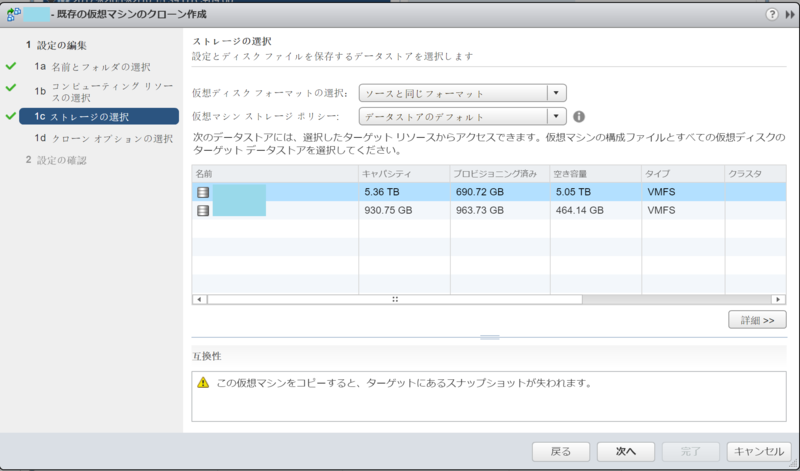Click the splitter handle above 互換性
Screen dimensions: 800x471
(489, 337)
